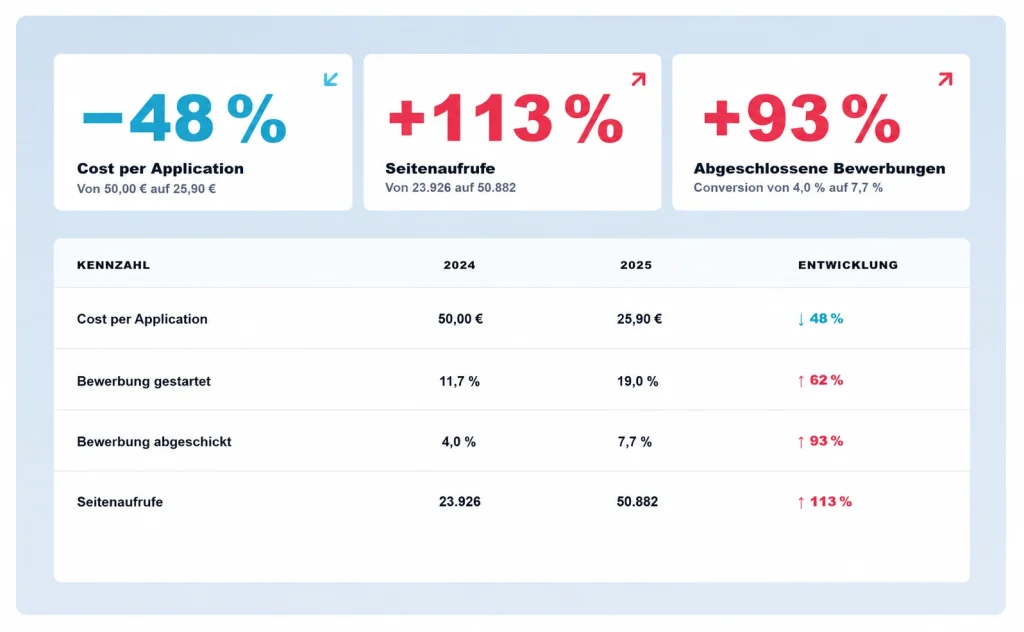Image resolution: width=1024 pixels, height=632 pixels.
Task: Select the Bewerbung abgeschickt row label
Action: (154, 442)
